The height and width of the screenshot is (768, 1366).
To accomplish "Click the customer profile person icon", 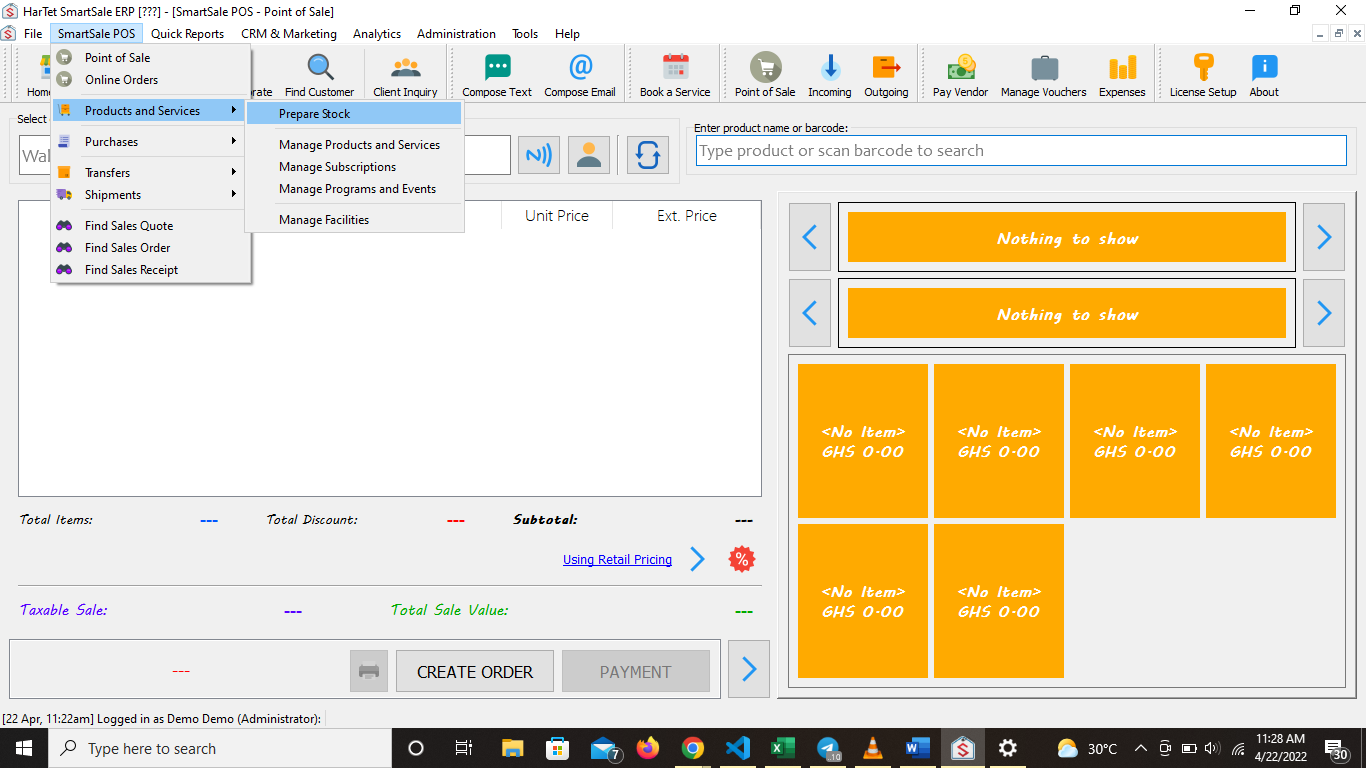I will [589, 155].
